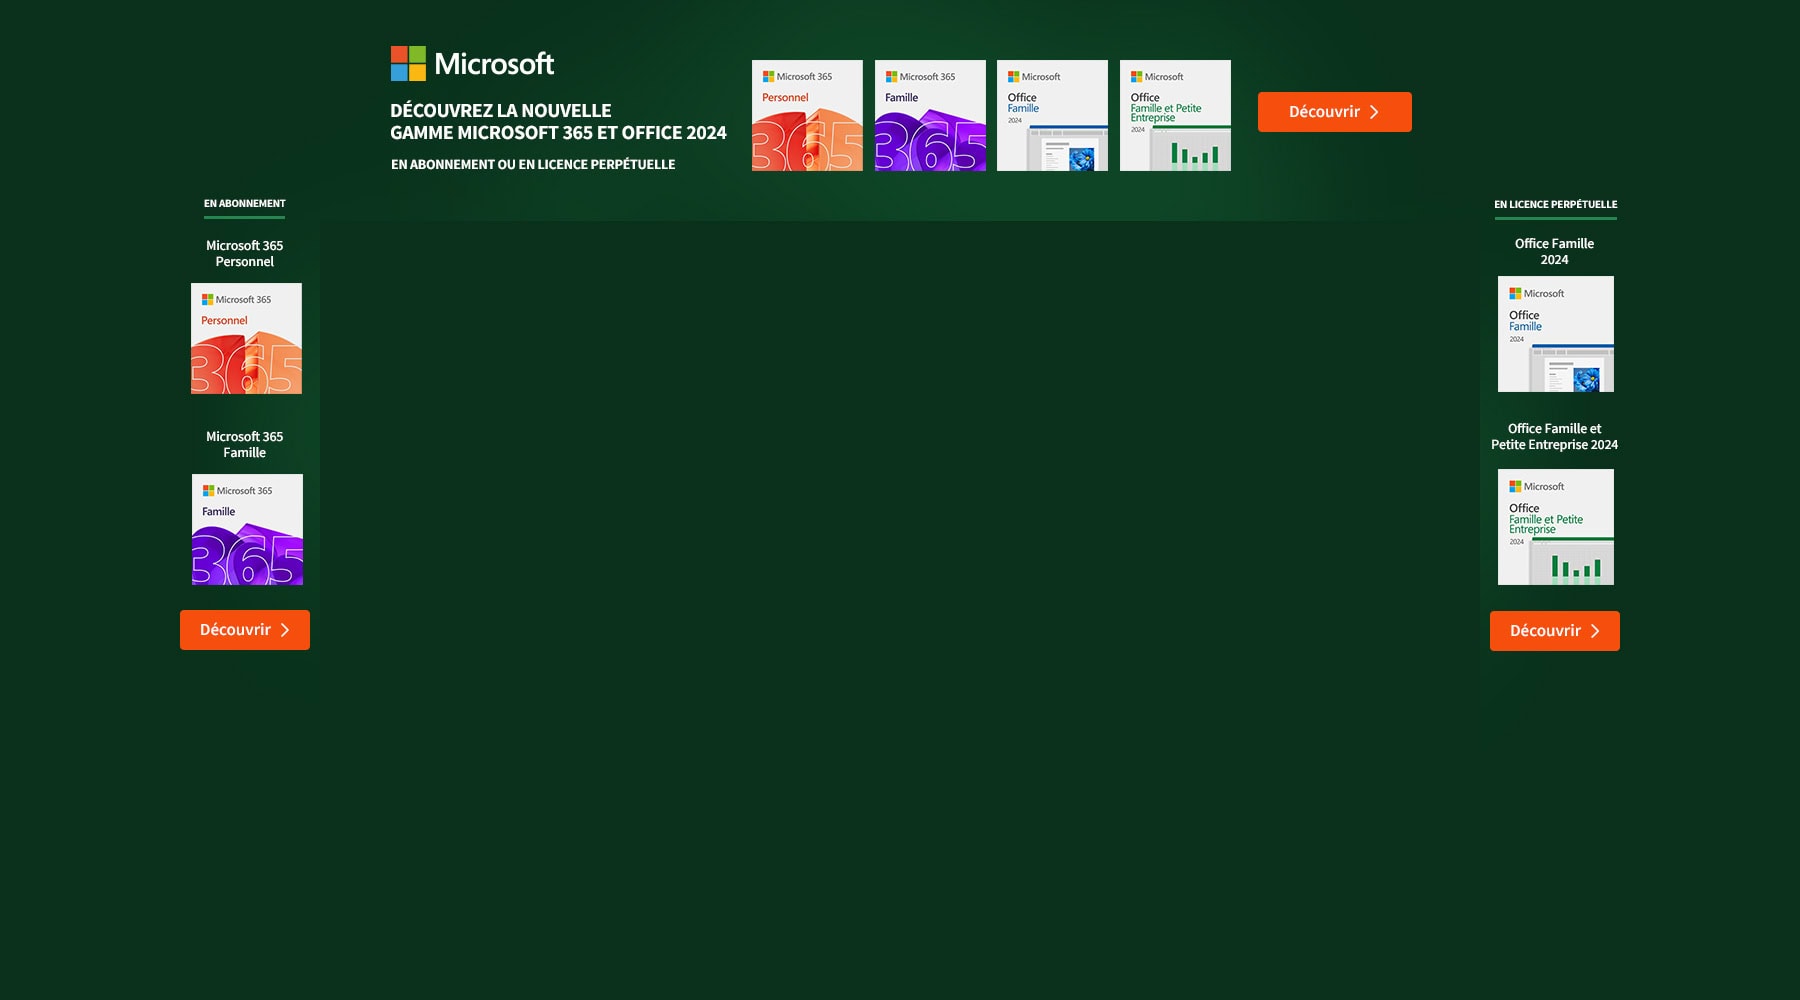Click the 'EN LICENCE PERPÉTUELLE' heading on the right
This screenshot has height=1000, width=1800.
point(1555,205)
